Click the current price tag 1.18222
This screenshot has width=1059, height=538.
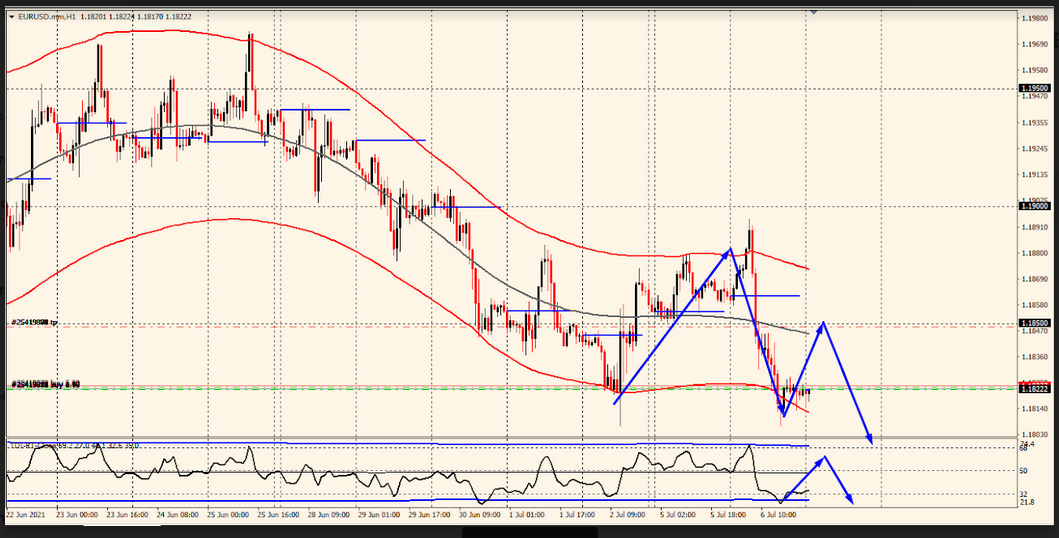1034,387
